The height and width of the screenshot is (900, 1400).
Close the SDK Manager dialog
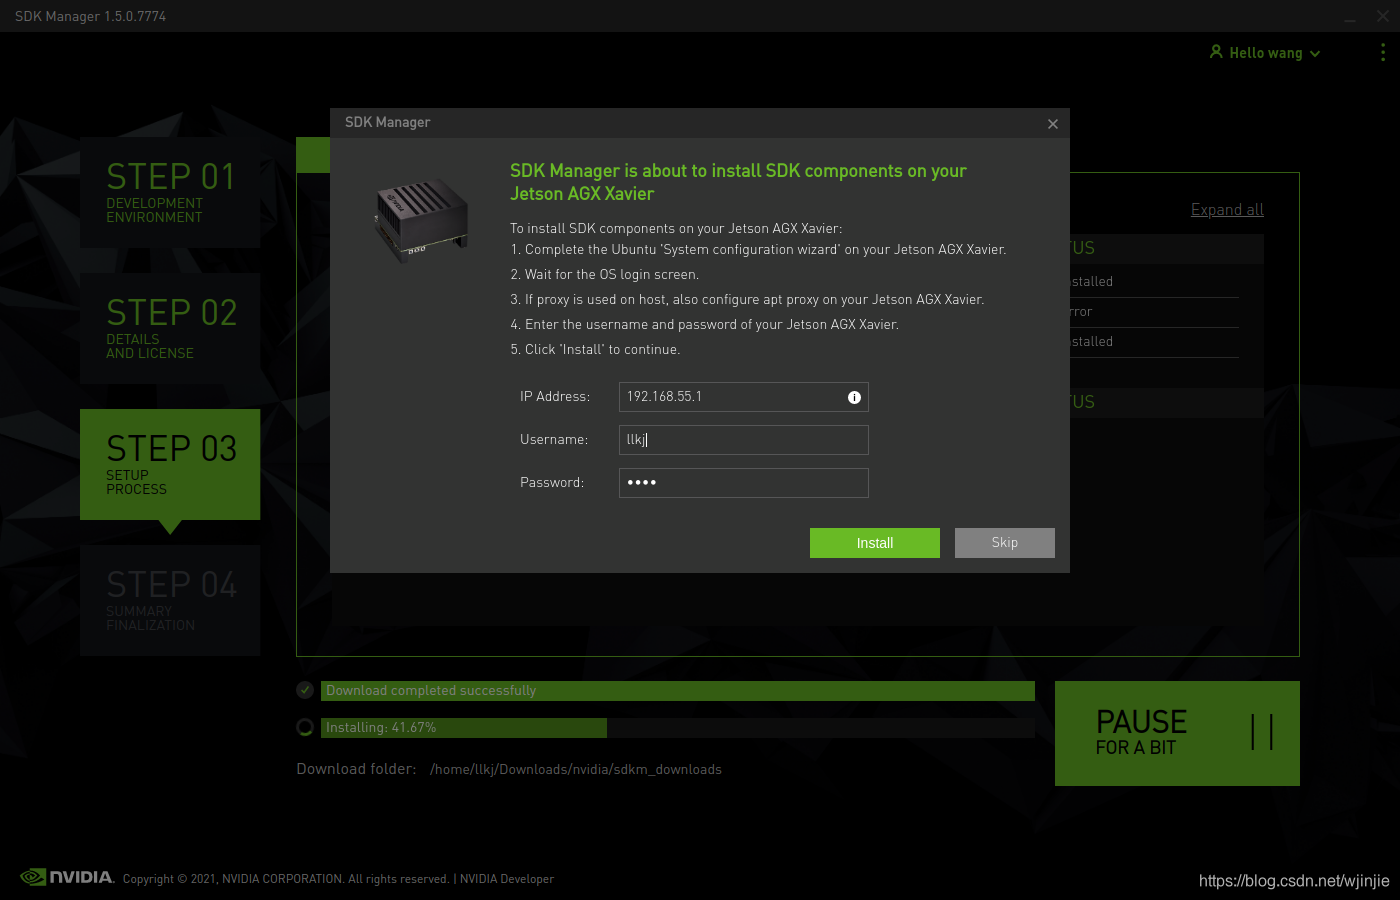point(1052,124)
